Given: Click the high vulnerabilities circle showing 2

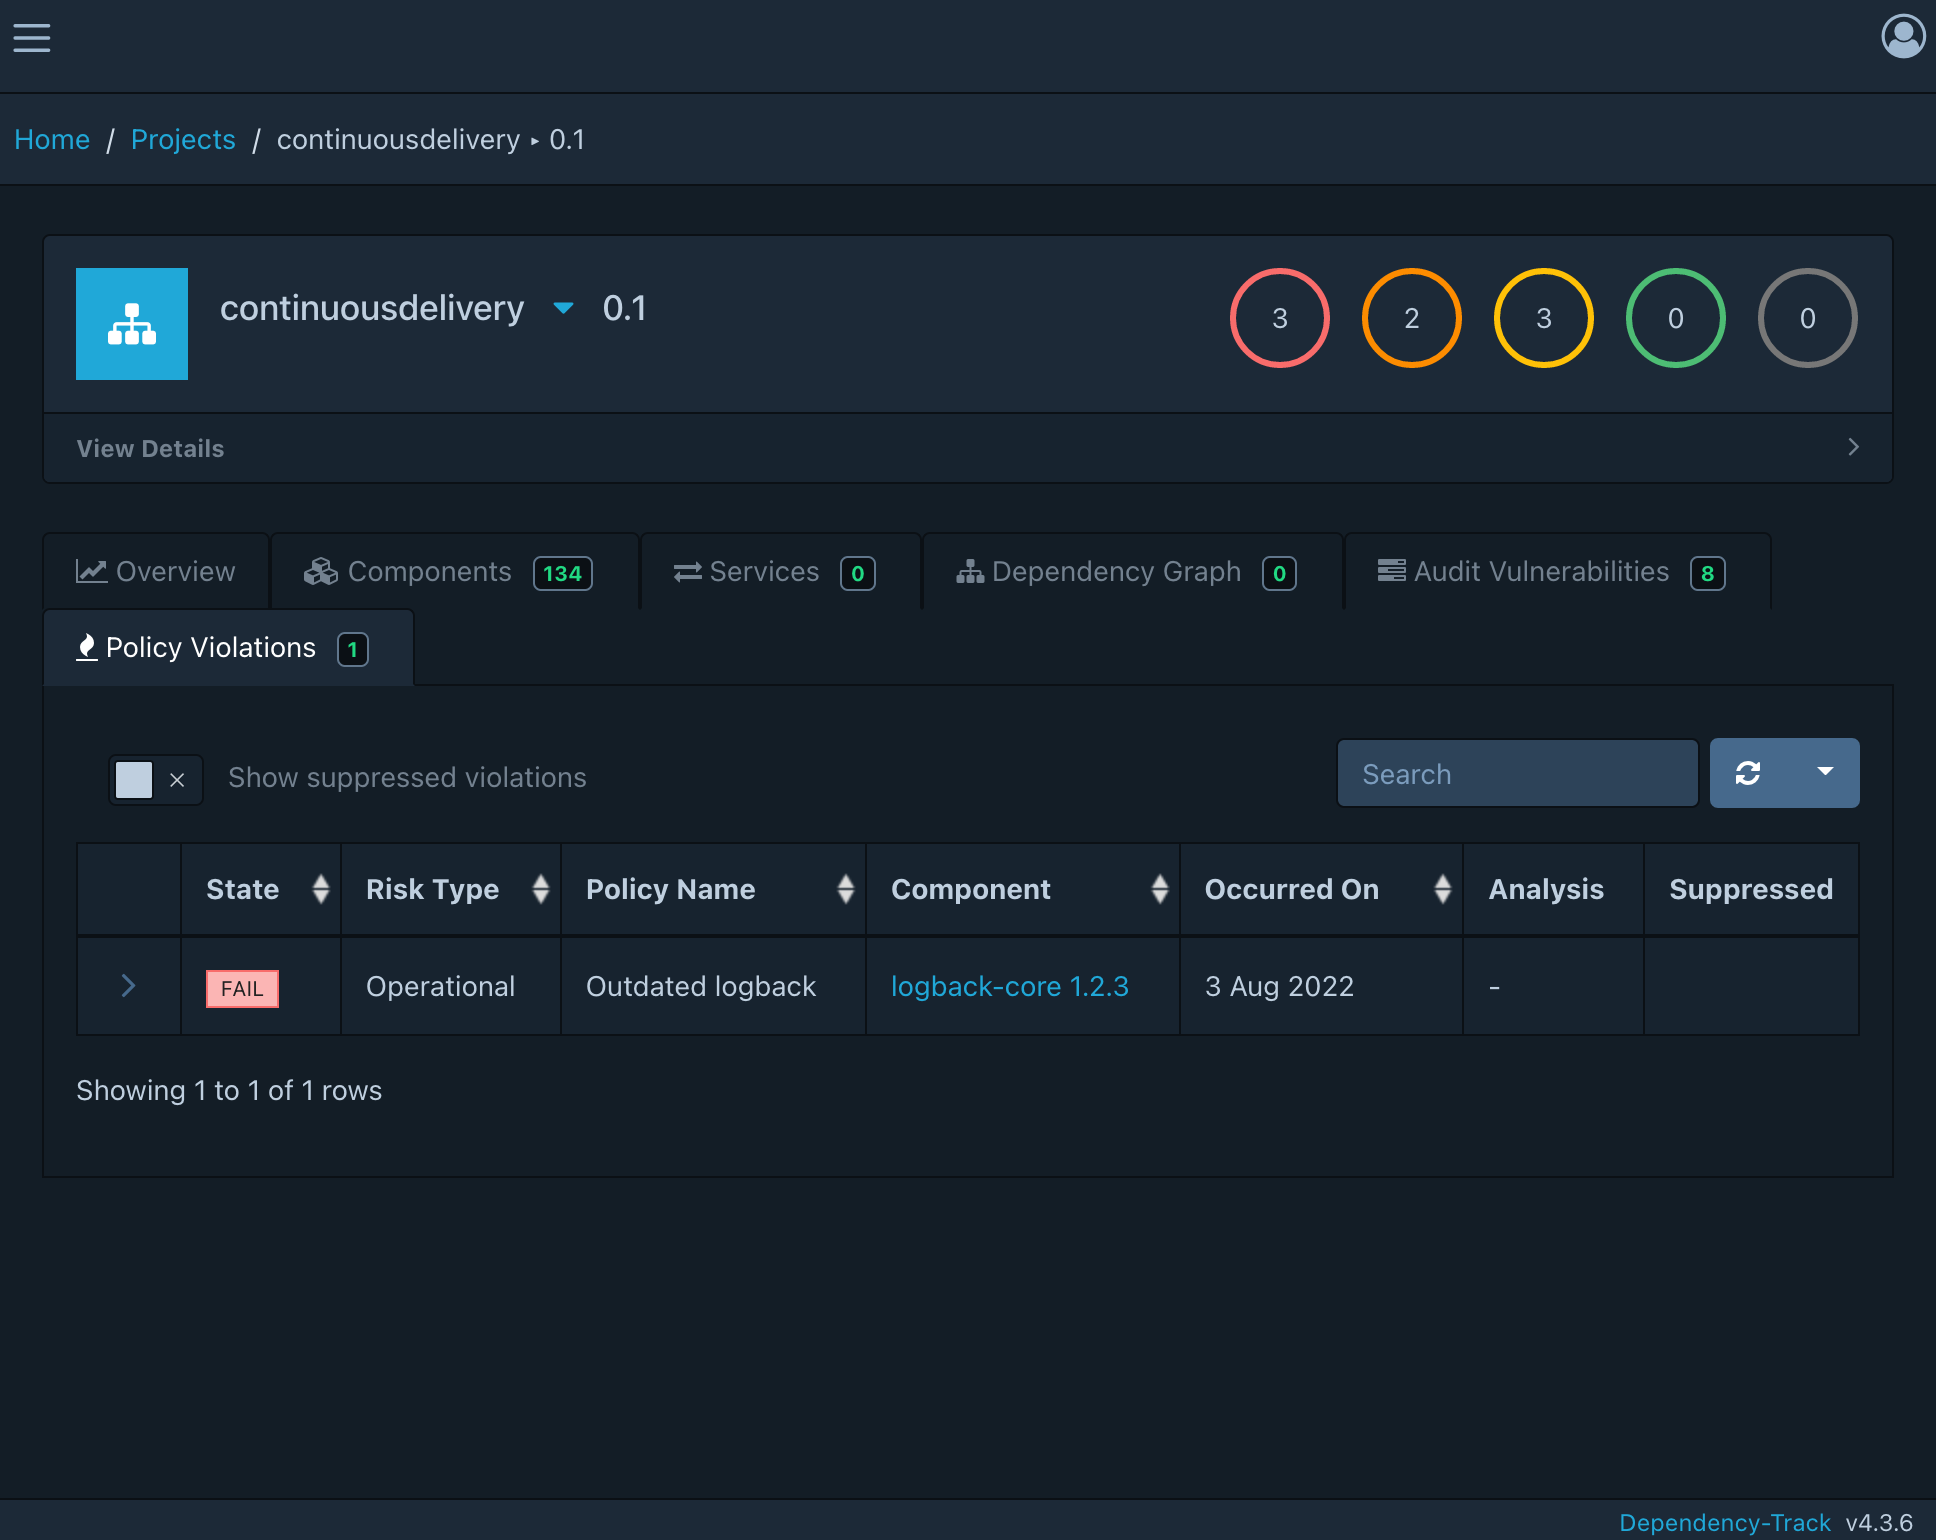Looking at the screenshot, I should click(x=1412, y=318).
